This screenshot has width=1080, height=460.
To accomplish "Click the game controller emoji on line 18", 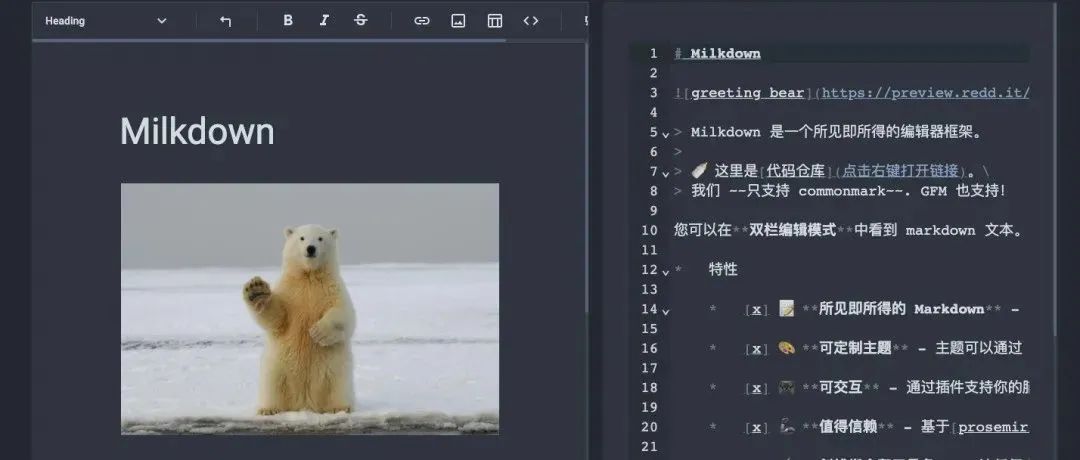I will tap(787, 387).
